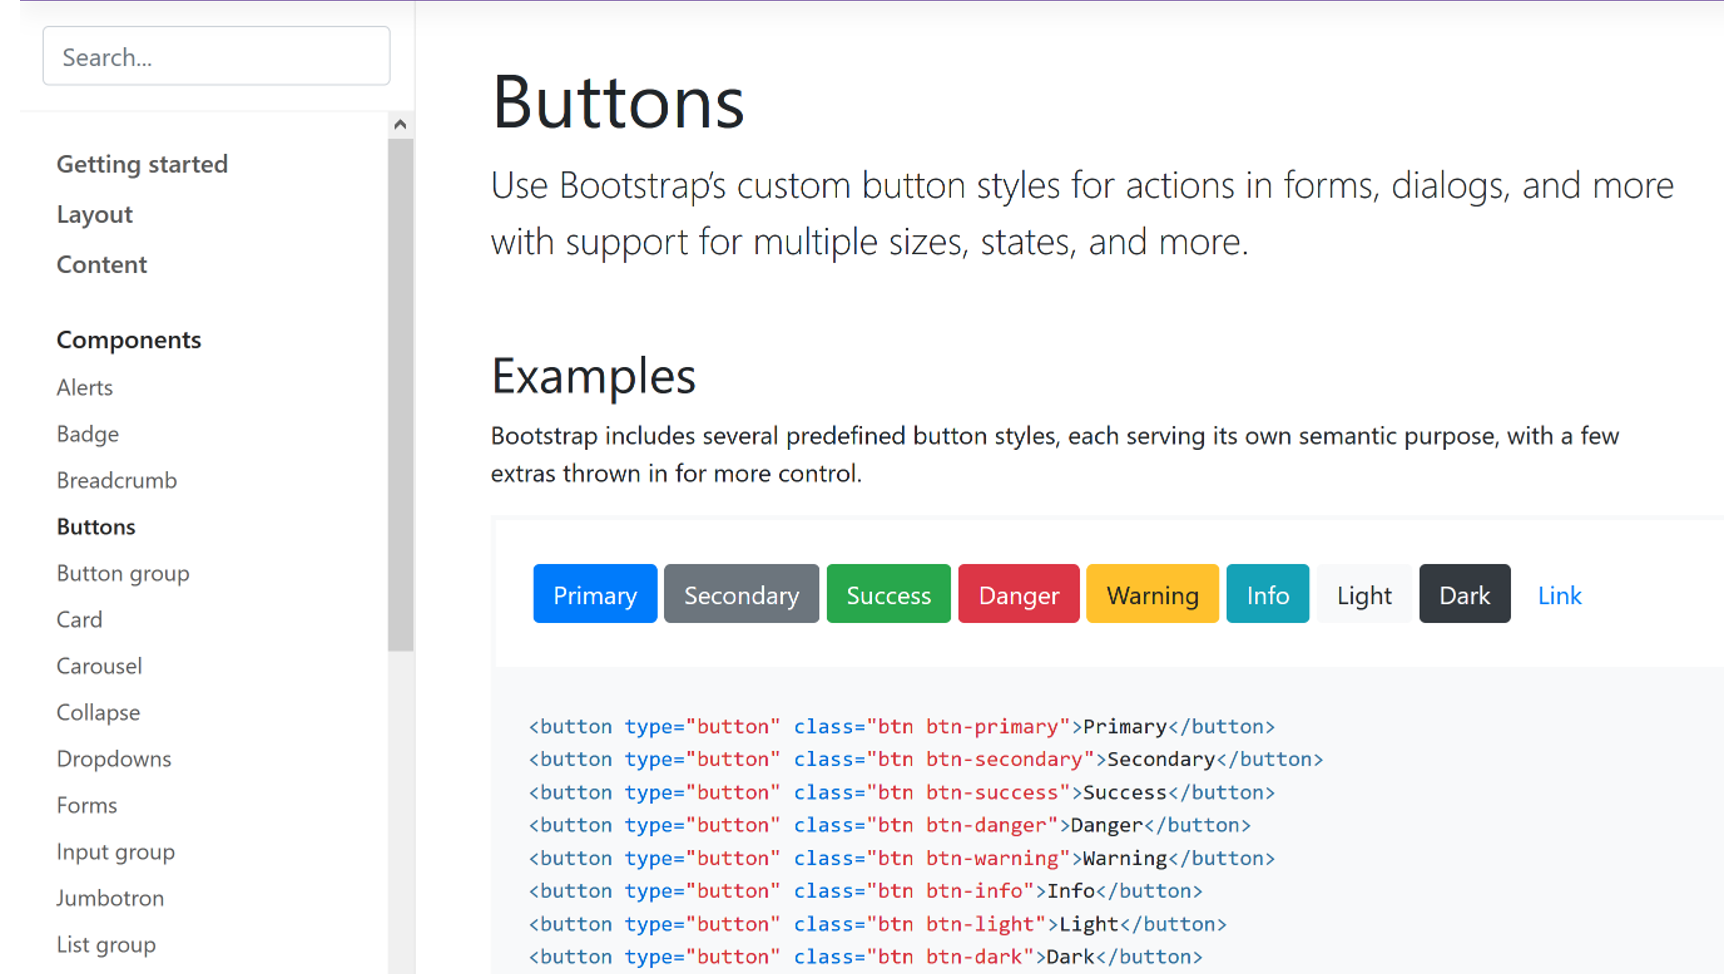The height and width of the screenshot is (974, 1724).
Task: Click the Search input field
Action: 216,56
